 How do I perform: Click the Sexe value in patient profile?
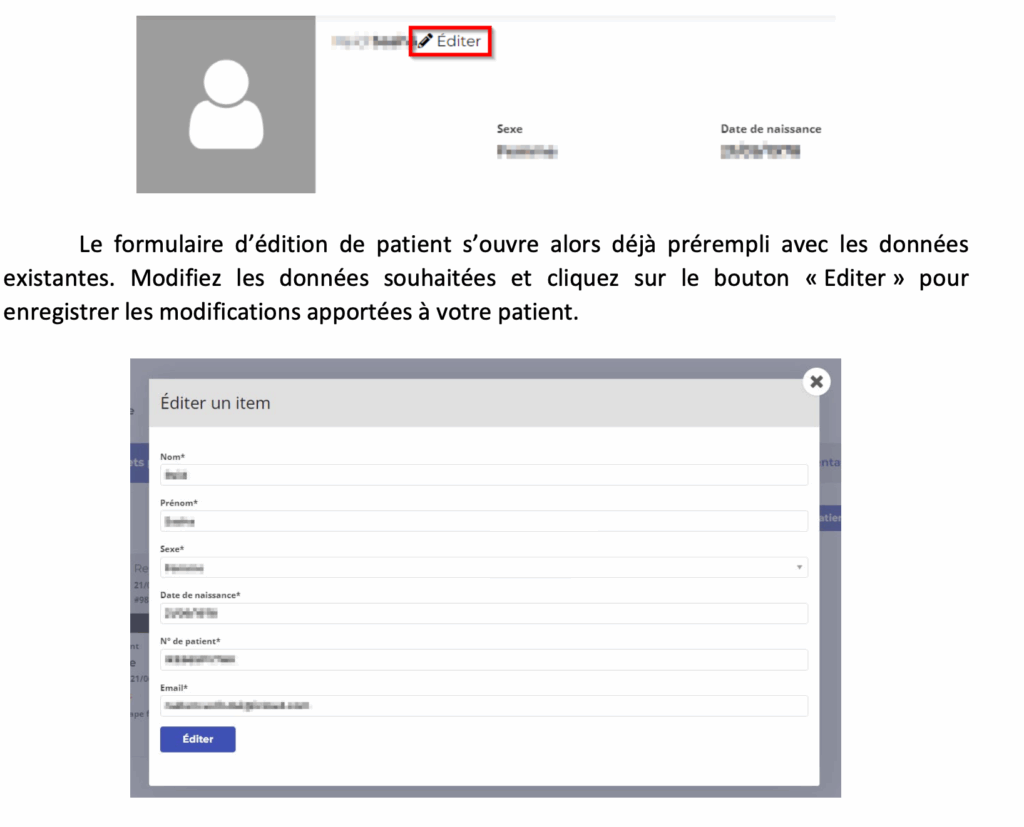526,152
